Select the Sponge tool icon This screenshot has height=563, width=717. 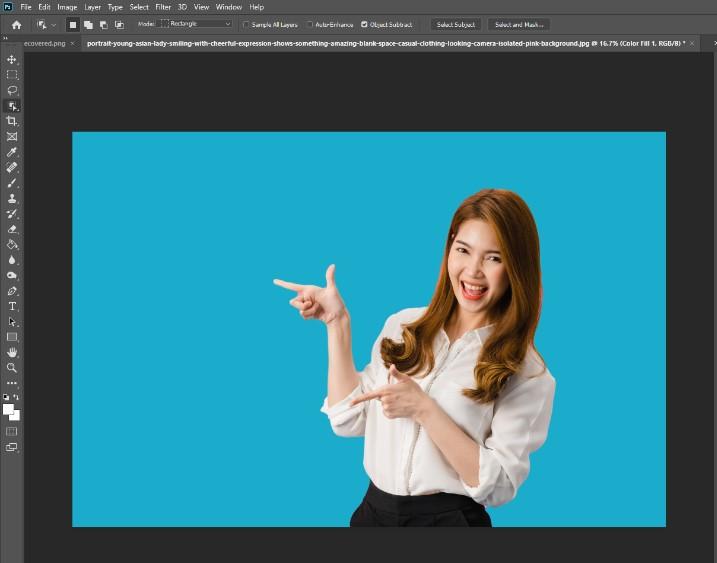coord(12,275)
